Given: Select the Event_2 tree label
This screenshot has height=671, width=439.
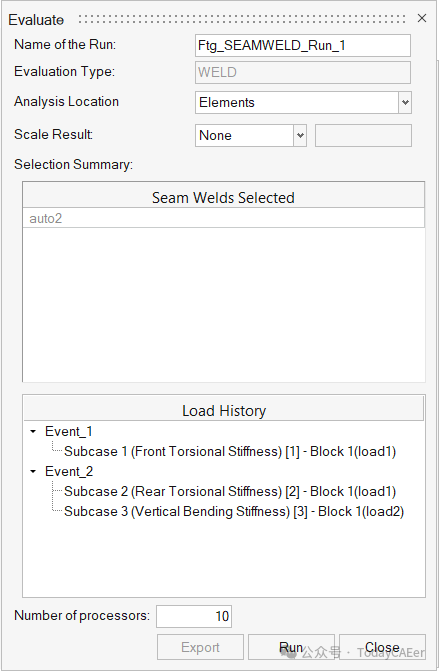Looking at the screenshot, I should (69, 471).
